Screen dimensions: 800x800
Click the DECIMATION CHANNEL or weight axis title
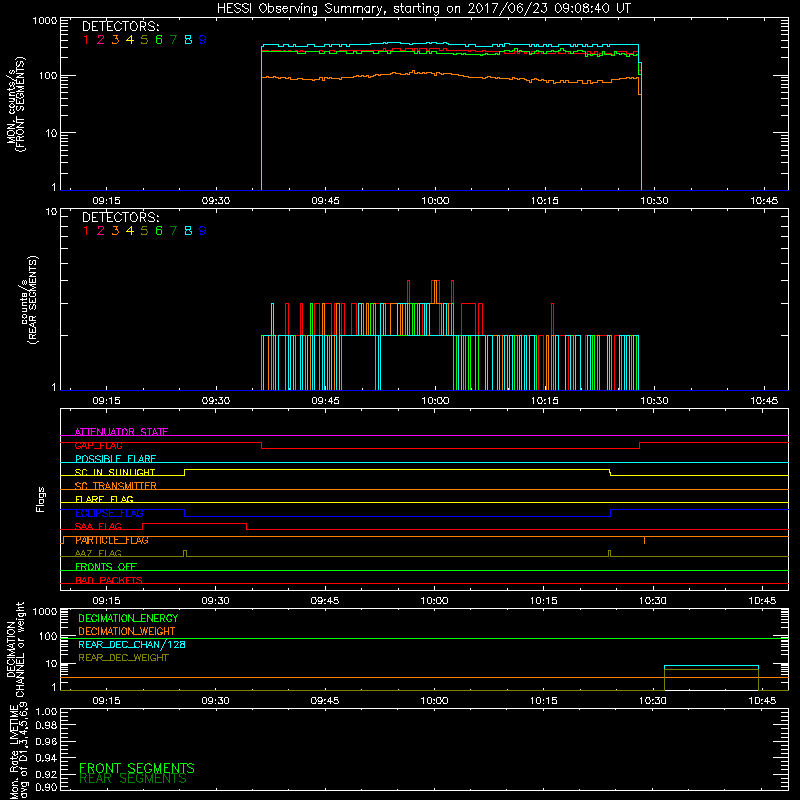click(15, 649)
